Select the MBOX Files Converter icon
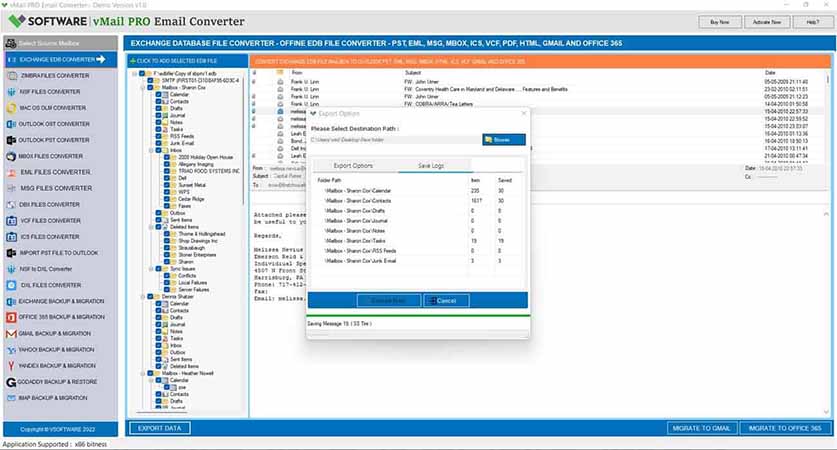This screenshot has height=450, width=837. (x=12, y=156)
